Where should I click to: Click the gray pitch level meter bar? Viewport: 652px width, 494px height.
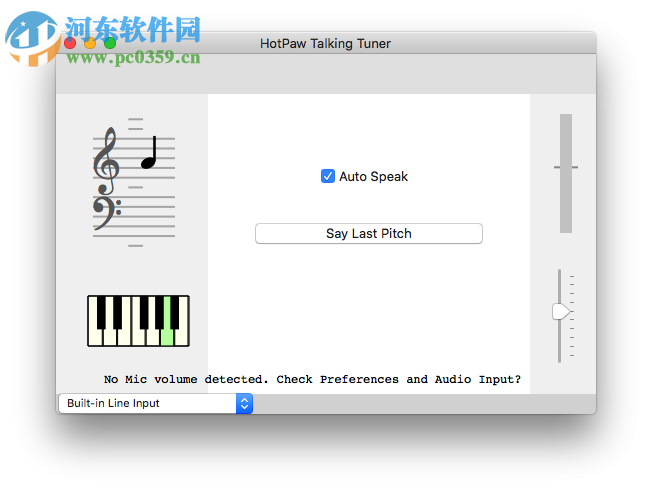click(x=566, y=173)
